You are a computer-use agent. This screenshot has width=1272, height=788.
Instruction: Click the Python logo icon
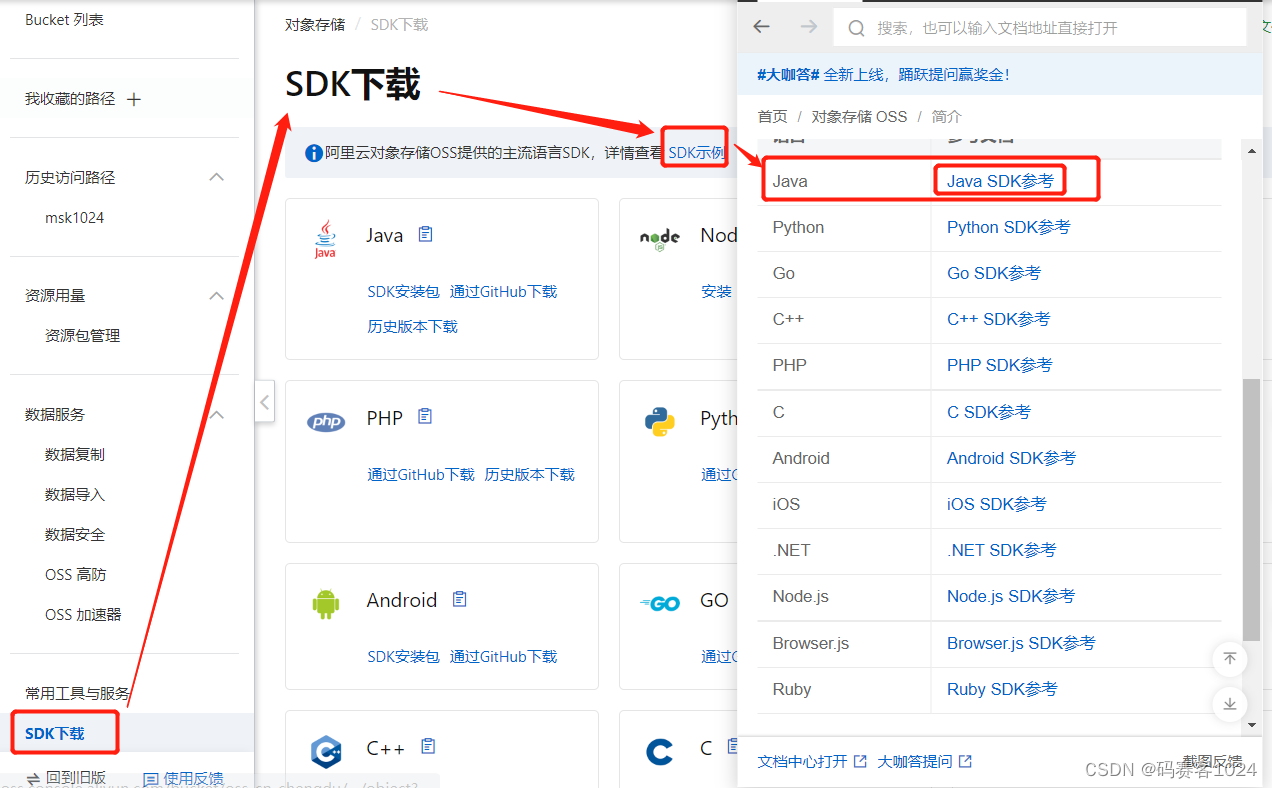point(660,422)
